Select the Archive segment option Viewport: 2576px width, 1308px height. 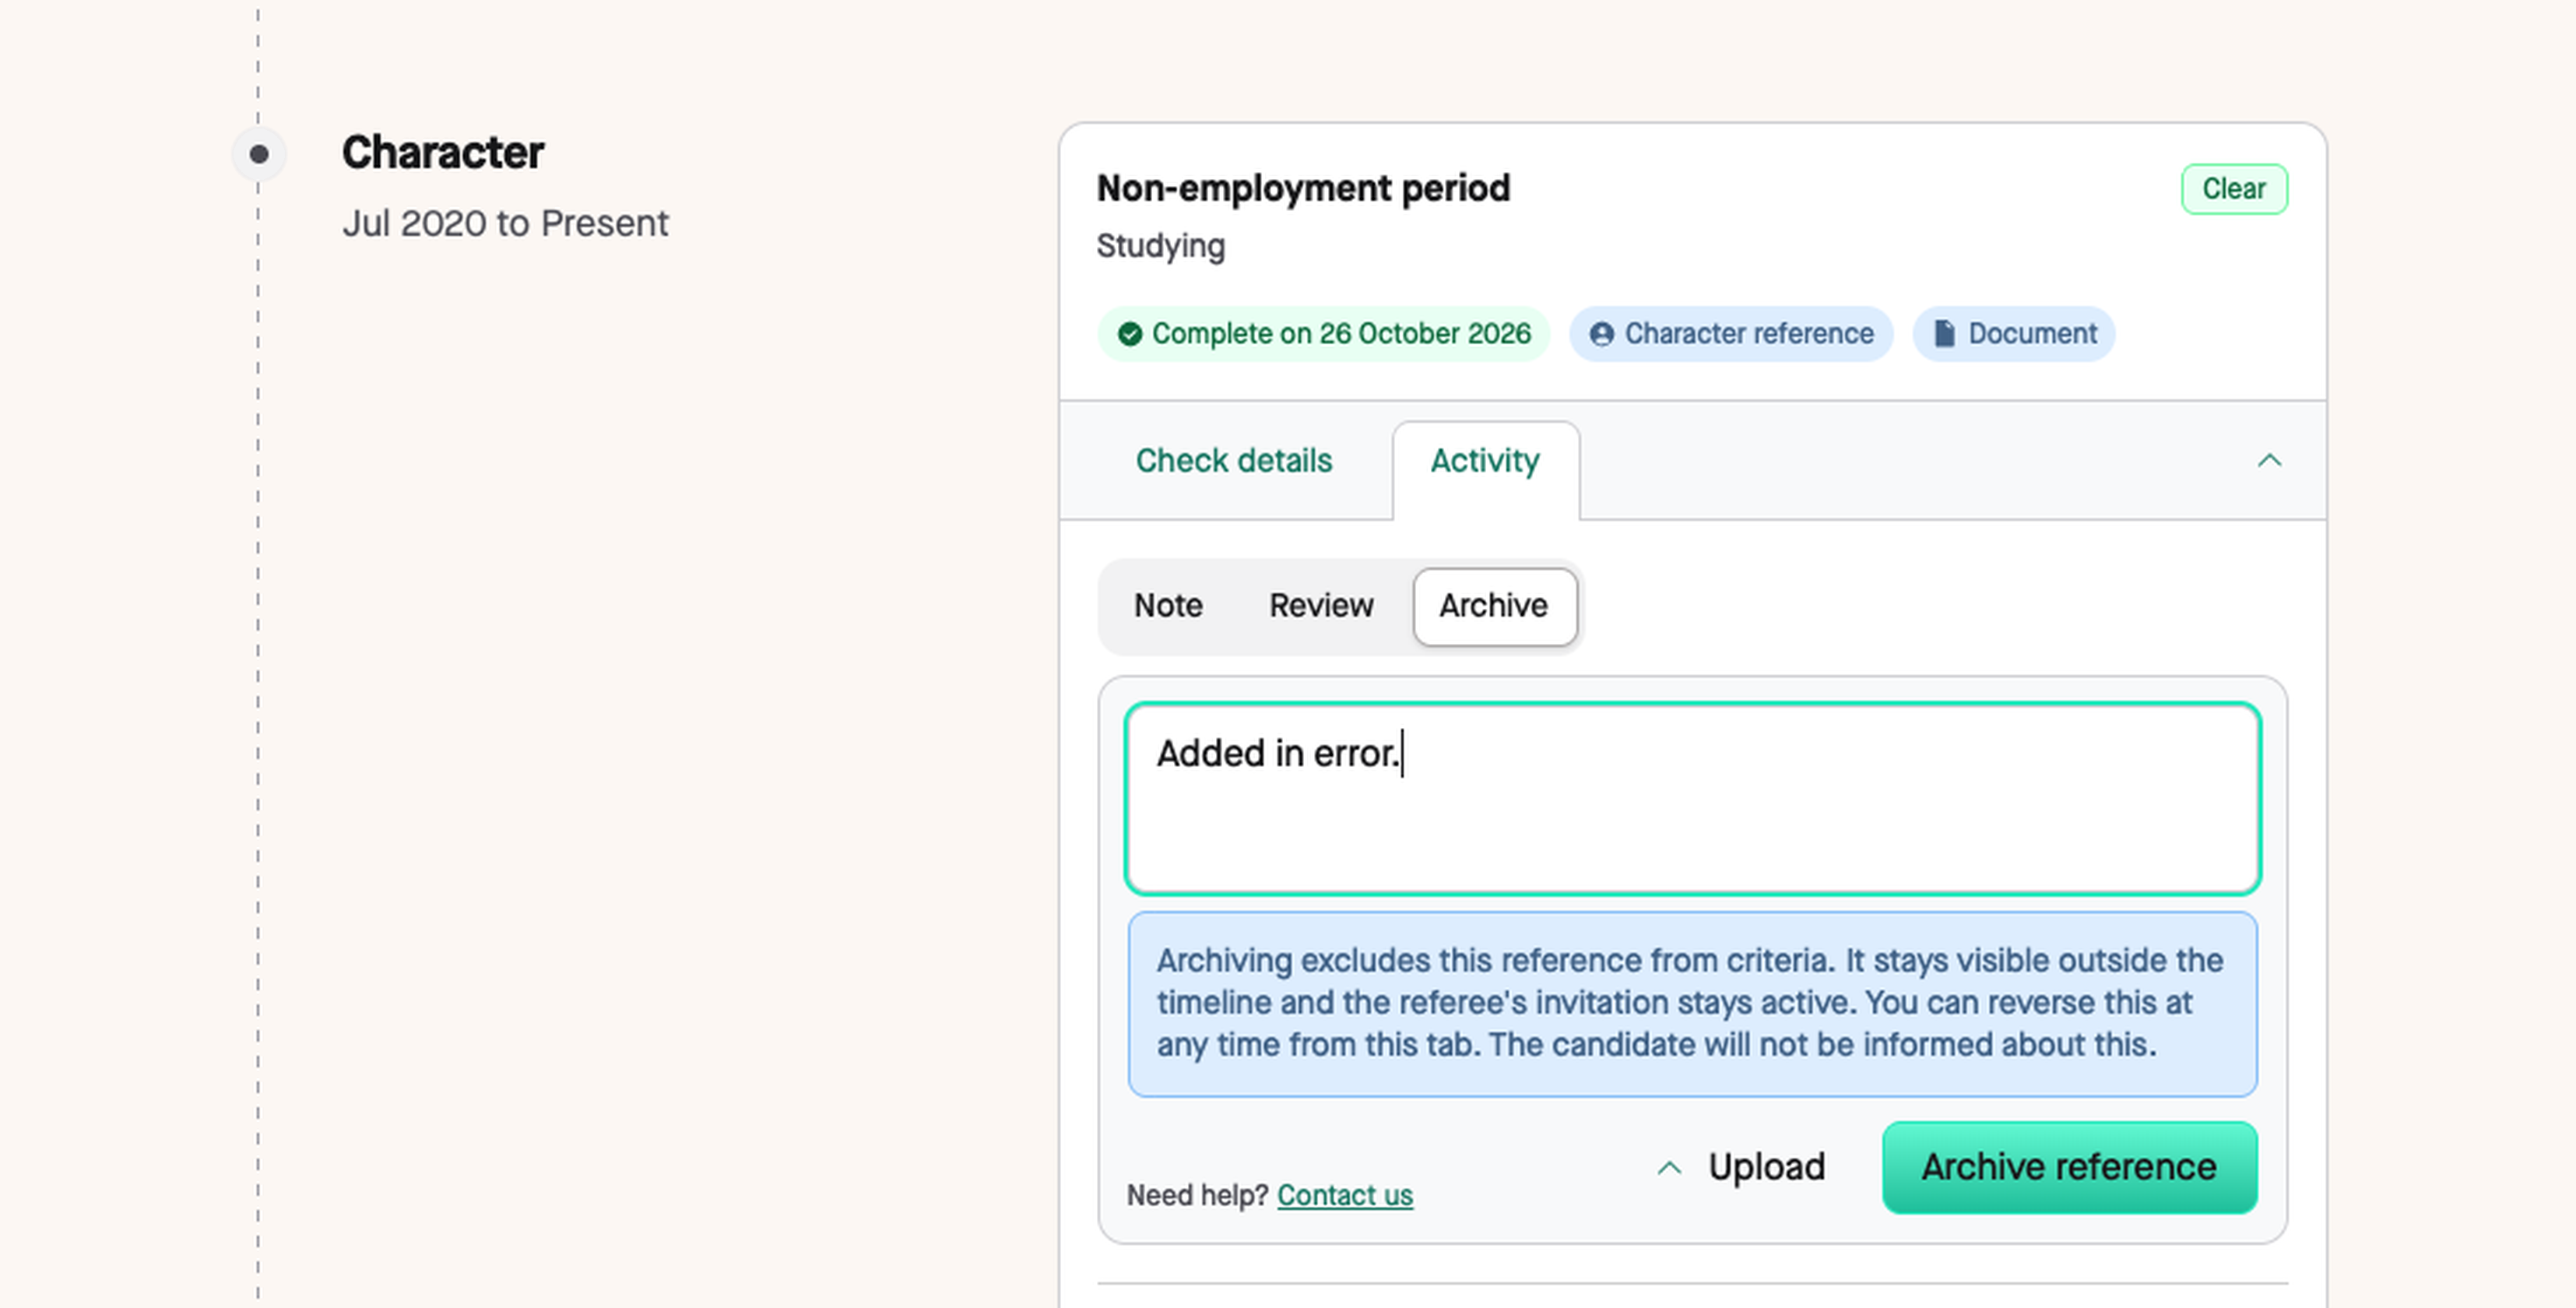pos(1494,606)
